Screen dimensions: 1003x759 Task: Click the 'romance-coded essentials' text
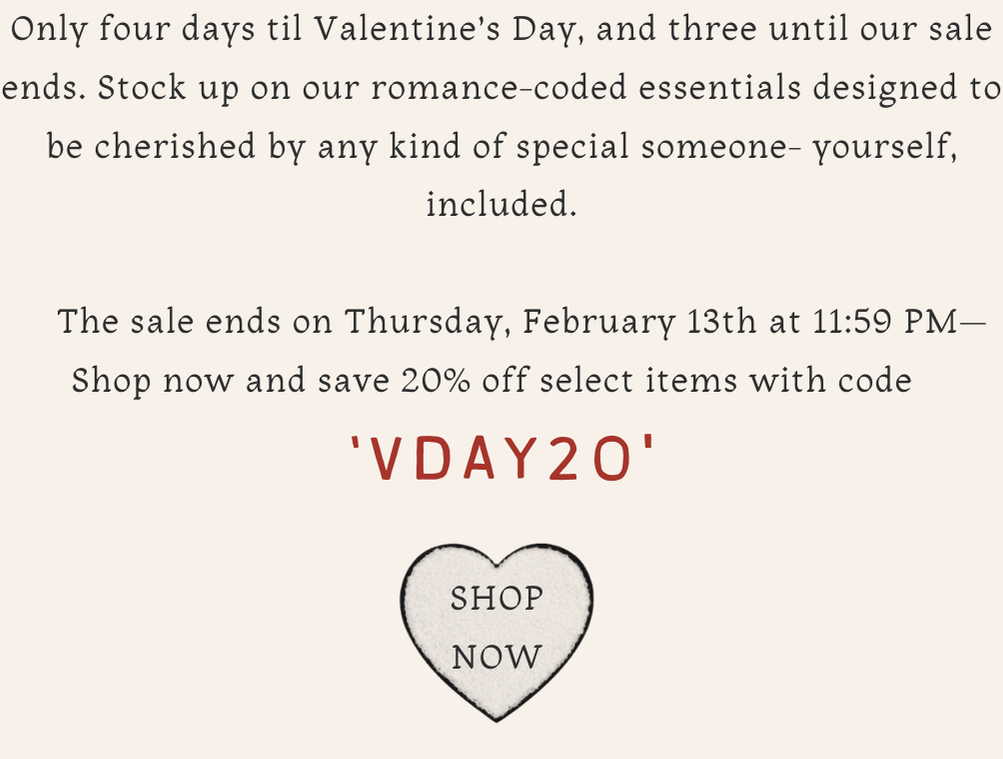[586, 87]
